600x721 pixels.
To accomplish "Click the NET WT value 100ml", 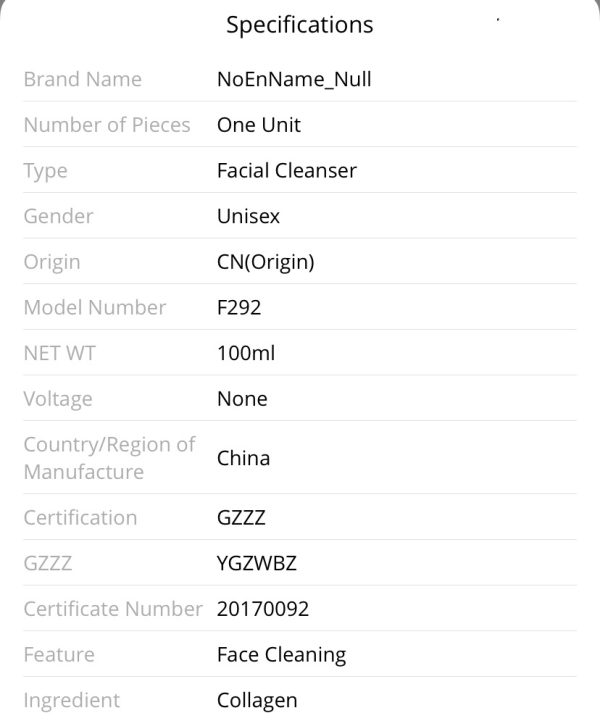I will (x=246, y=353).
